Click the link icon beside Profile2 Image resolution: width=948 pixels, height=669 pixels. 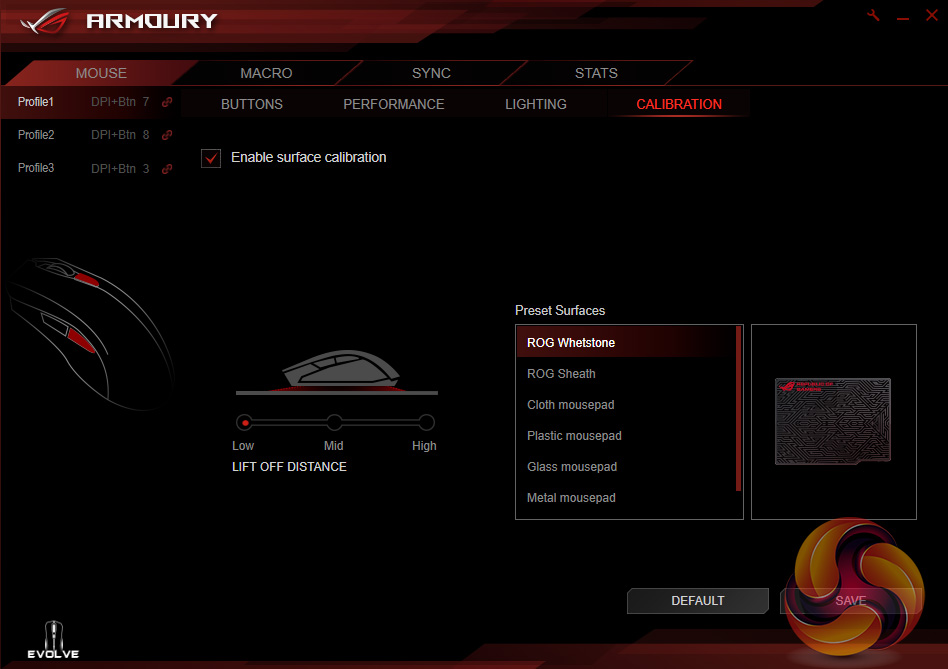point(167,135)
